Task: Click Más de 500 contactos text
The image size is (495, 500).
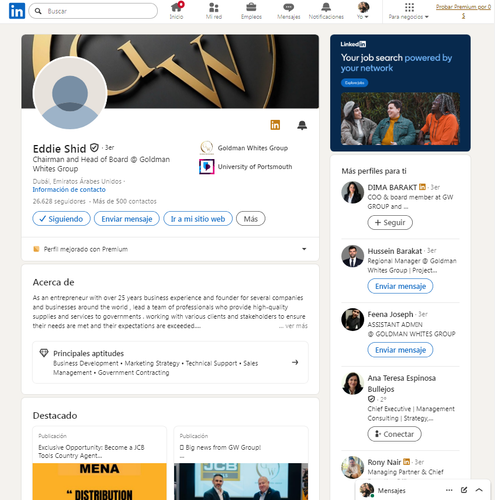Action: 125,201
